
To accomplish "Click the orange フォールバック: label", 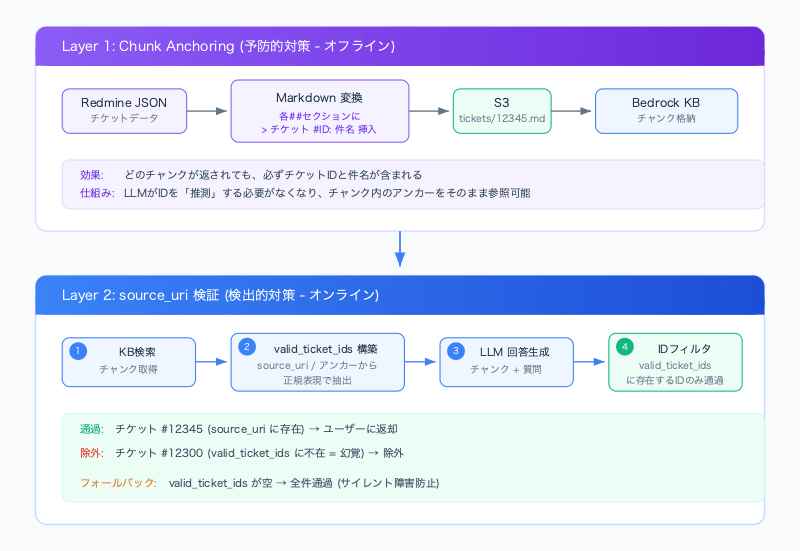I will point(118,483).
